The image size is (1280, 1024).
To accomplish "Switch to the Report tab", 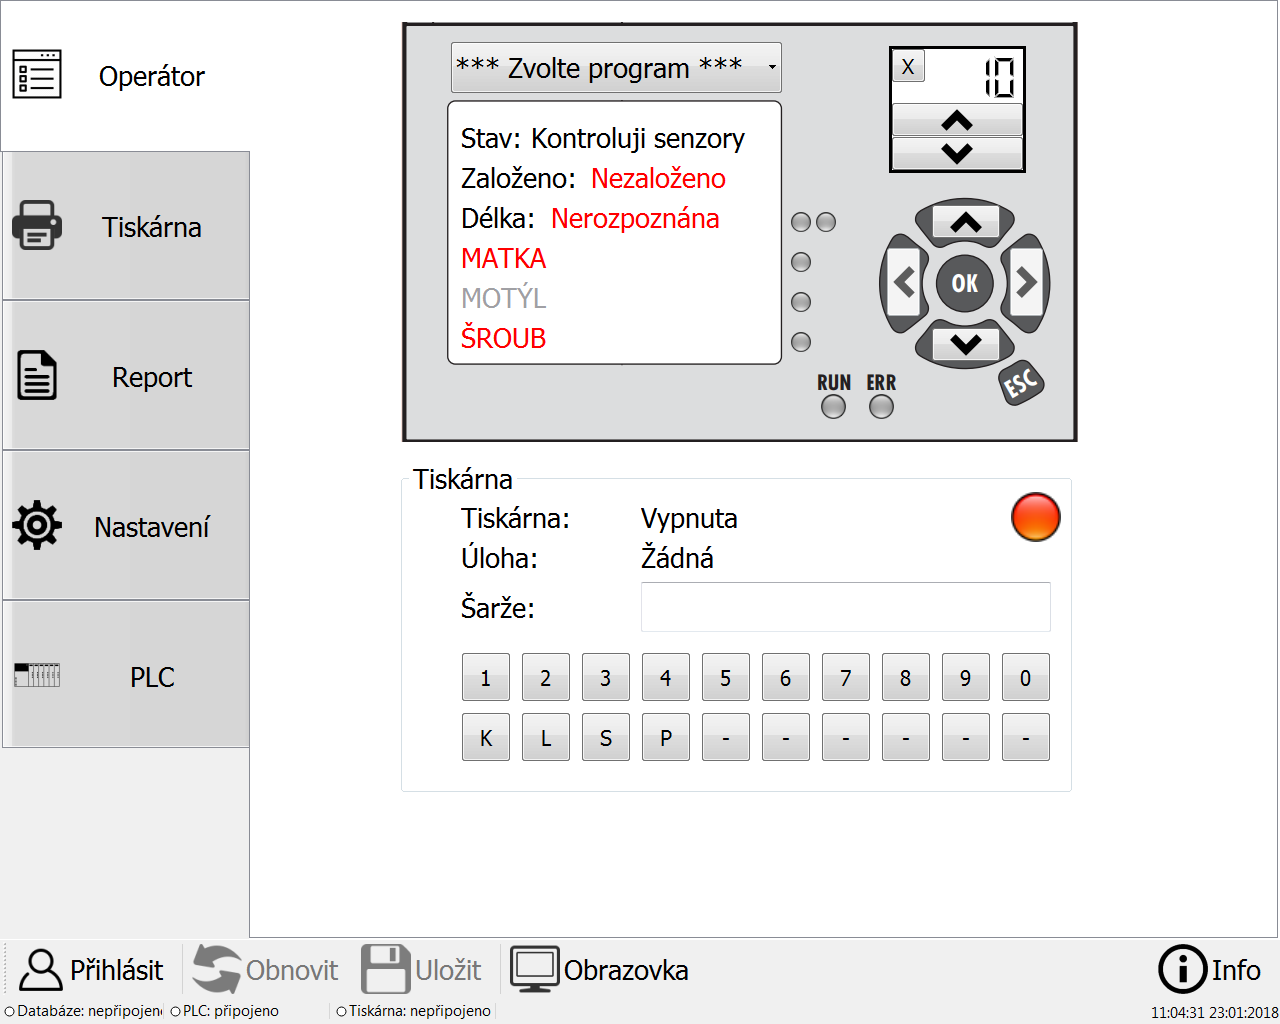I will (126, 376).
